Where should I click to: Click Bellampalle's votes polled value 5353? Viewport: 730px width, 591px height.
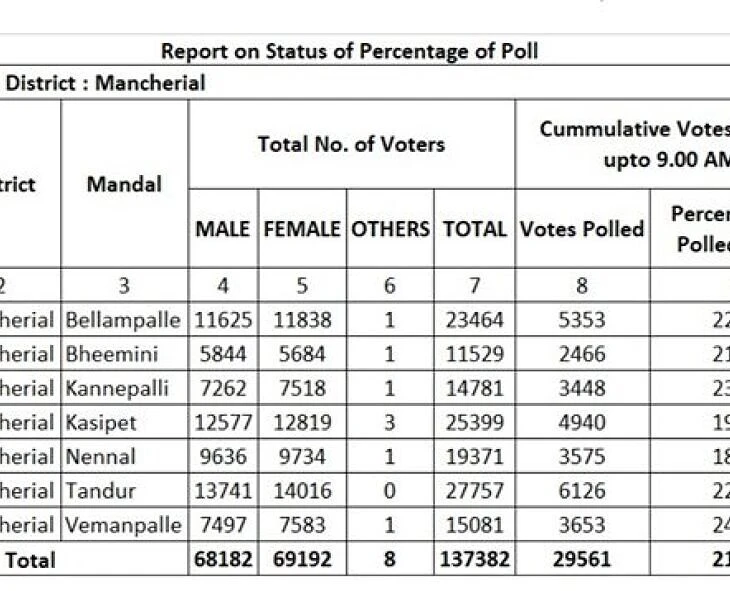[x=581, y=321]
